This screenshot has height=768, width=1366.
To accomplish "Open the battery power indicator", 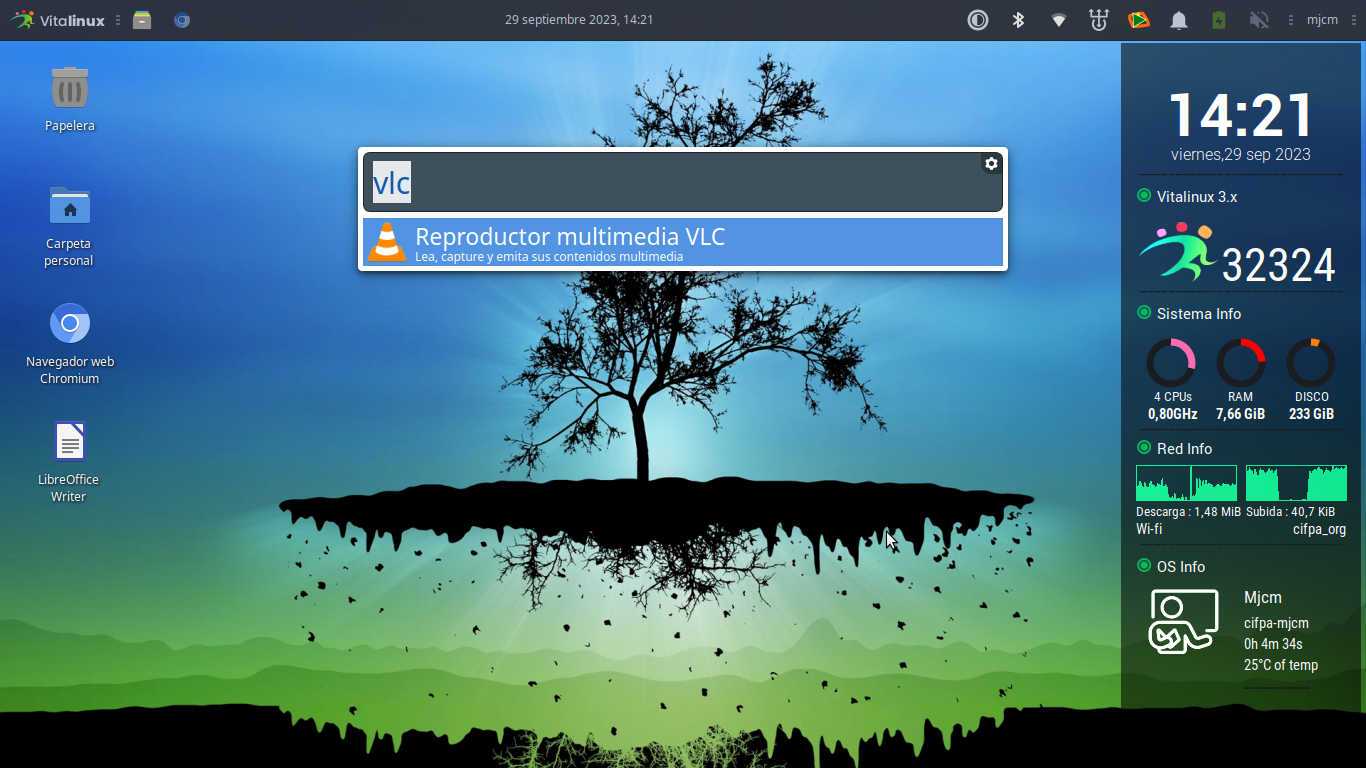I will [x=1219, y=20].
